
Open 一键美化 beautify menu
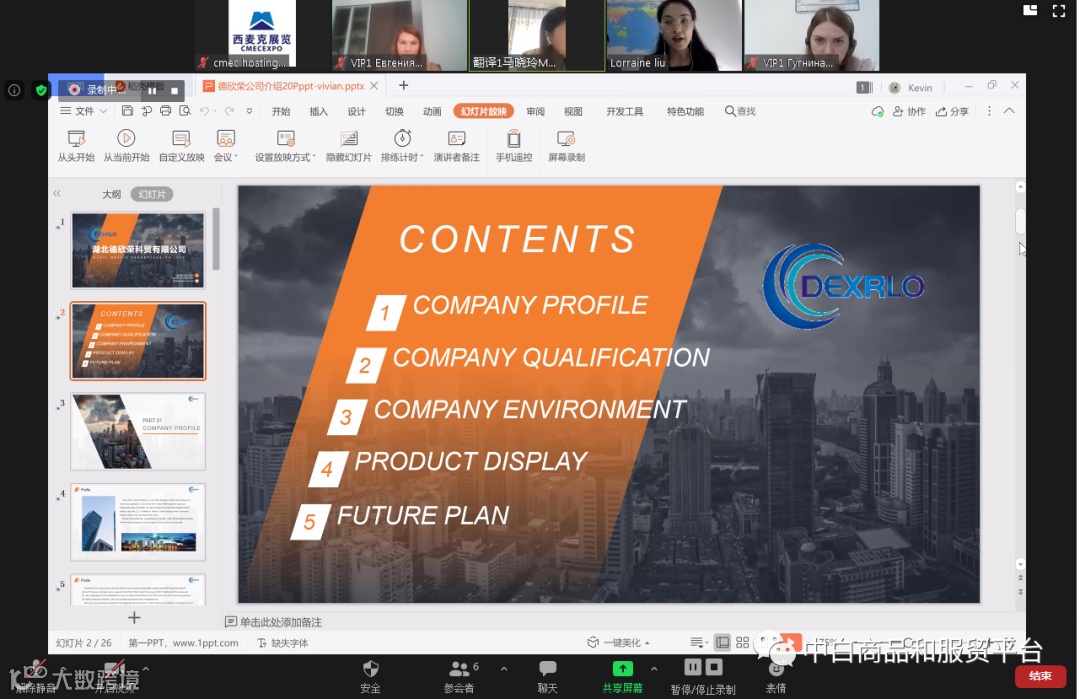(619, 643)
